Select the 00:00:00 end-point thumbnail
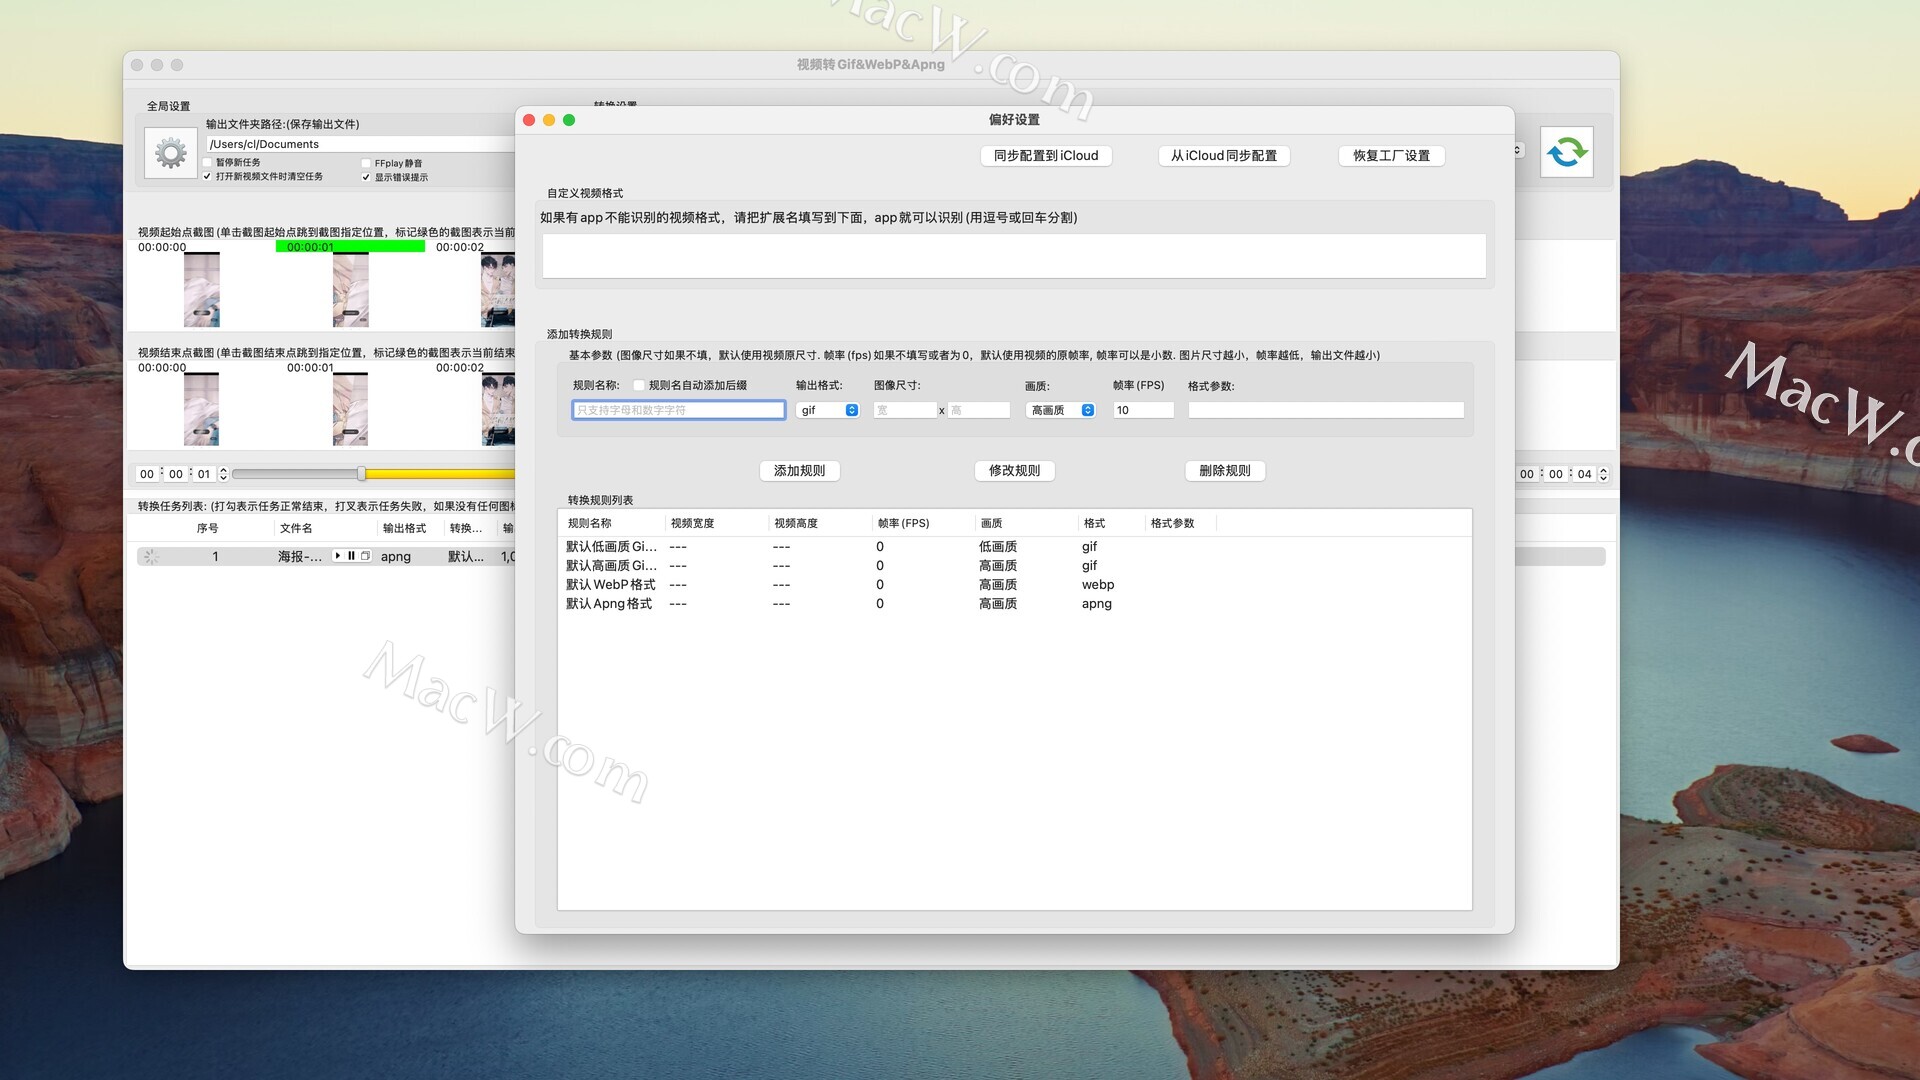The width and height of the screenshot is (1920, 1080). 201,409
